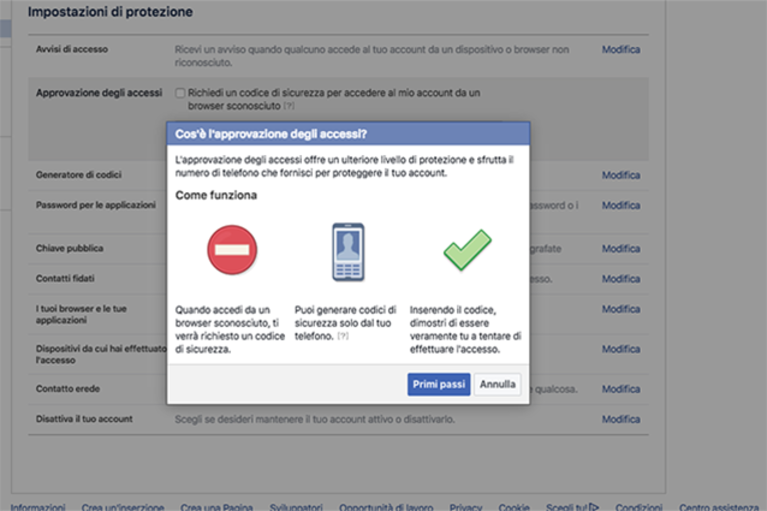Click the Ricevi un avviso description text

click(372, 56)
